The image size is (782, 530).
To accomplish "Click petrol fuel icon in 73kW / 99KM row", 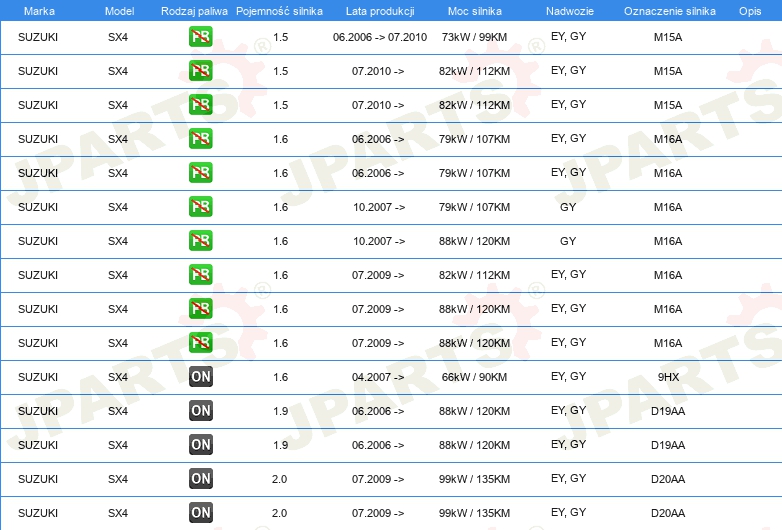I will click(200, 37).
